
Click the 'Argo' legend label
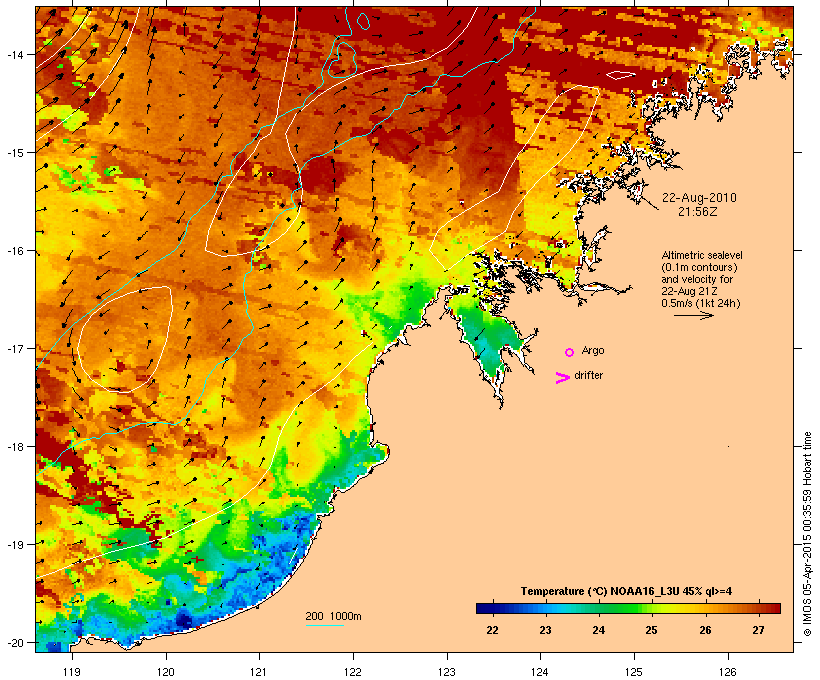tap(593, 350)
